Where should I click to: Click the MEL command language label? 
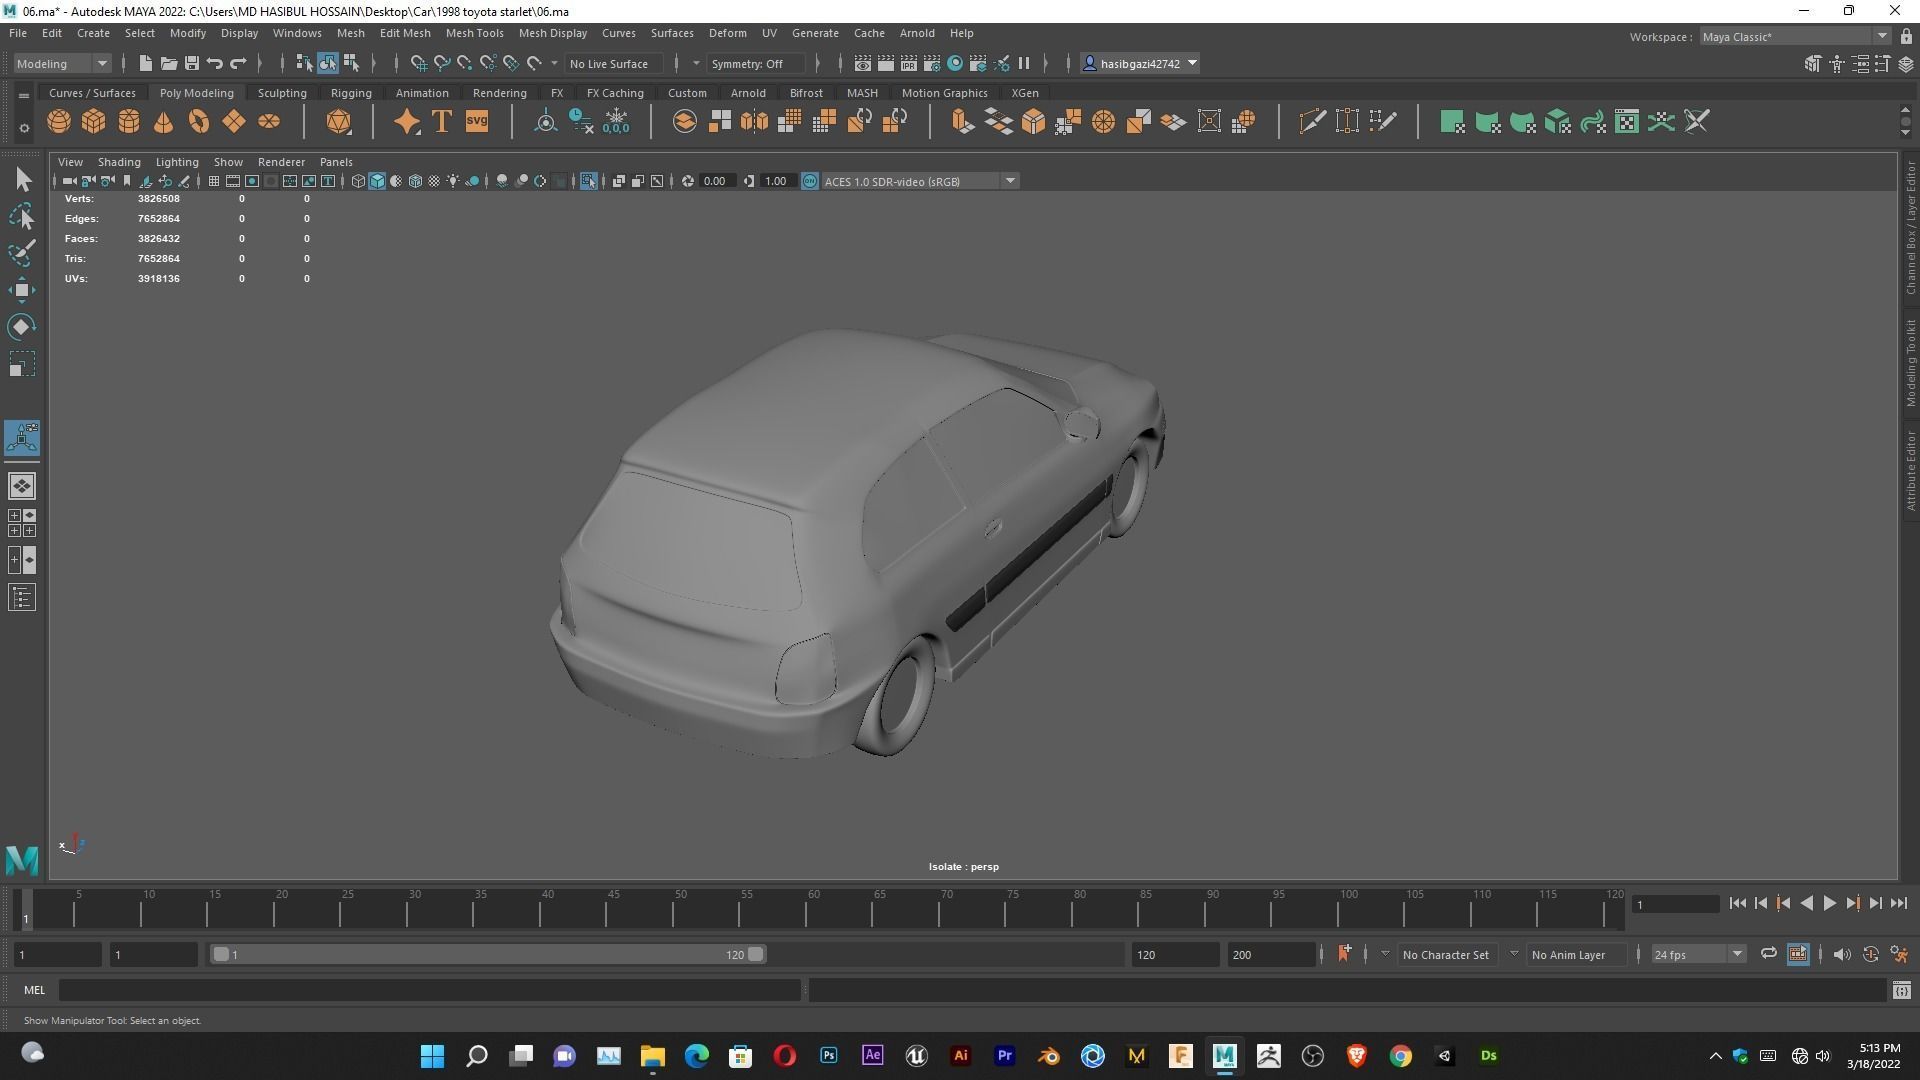(34, 990)
